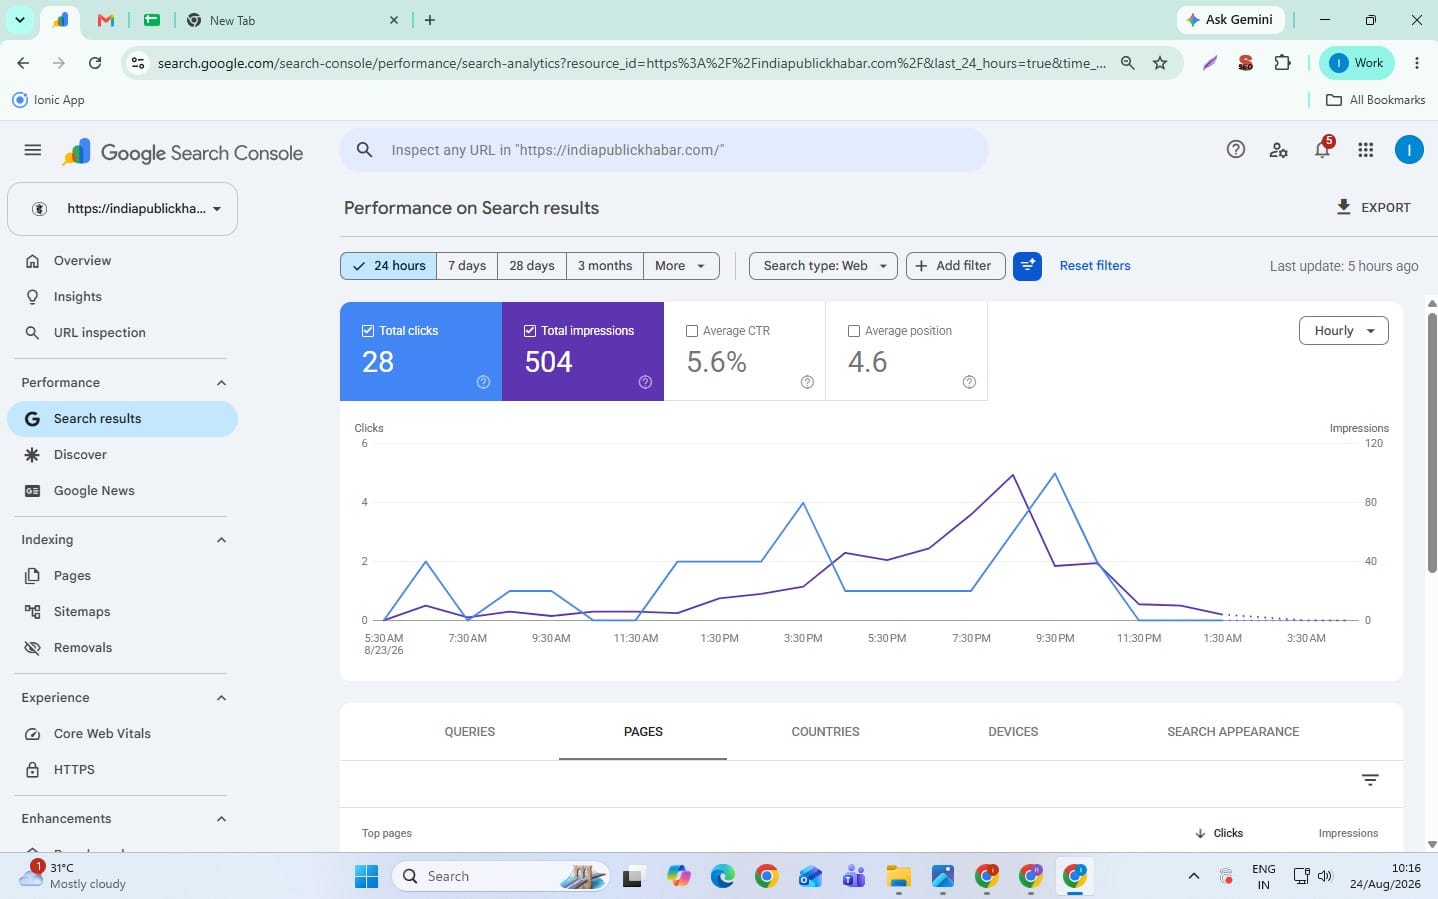Click the Export button
The image size is (1438, 899).
[1373, 208]
